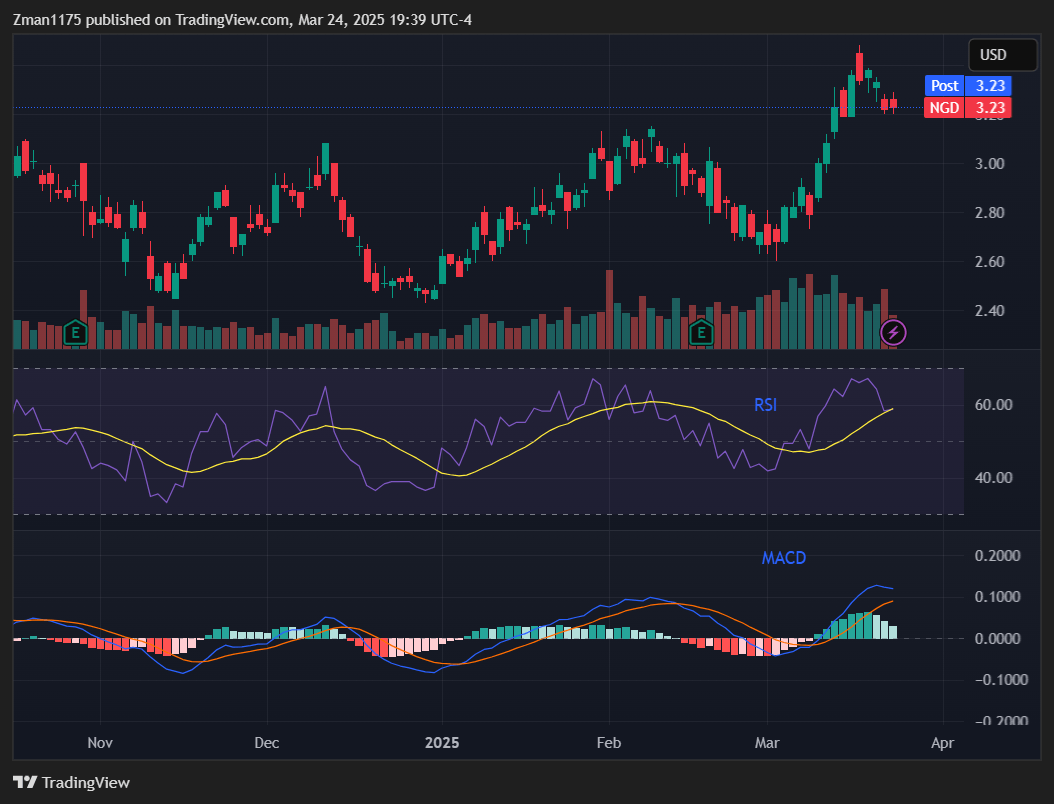
Task: Select the Mar label on time axis
Action: 767,743
